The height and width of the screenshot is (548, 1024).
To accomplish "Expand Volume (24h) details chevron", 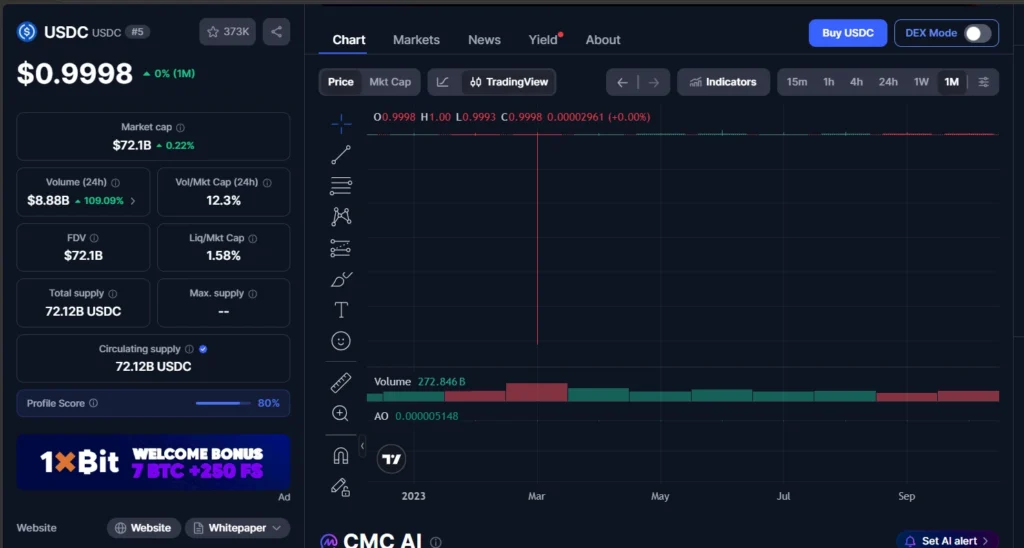I will point(133,201).
